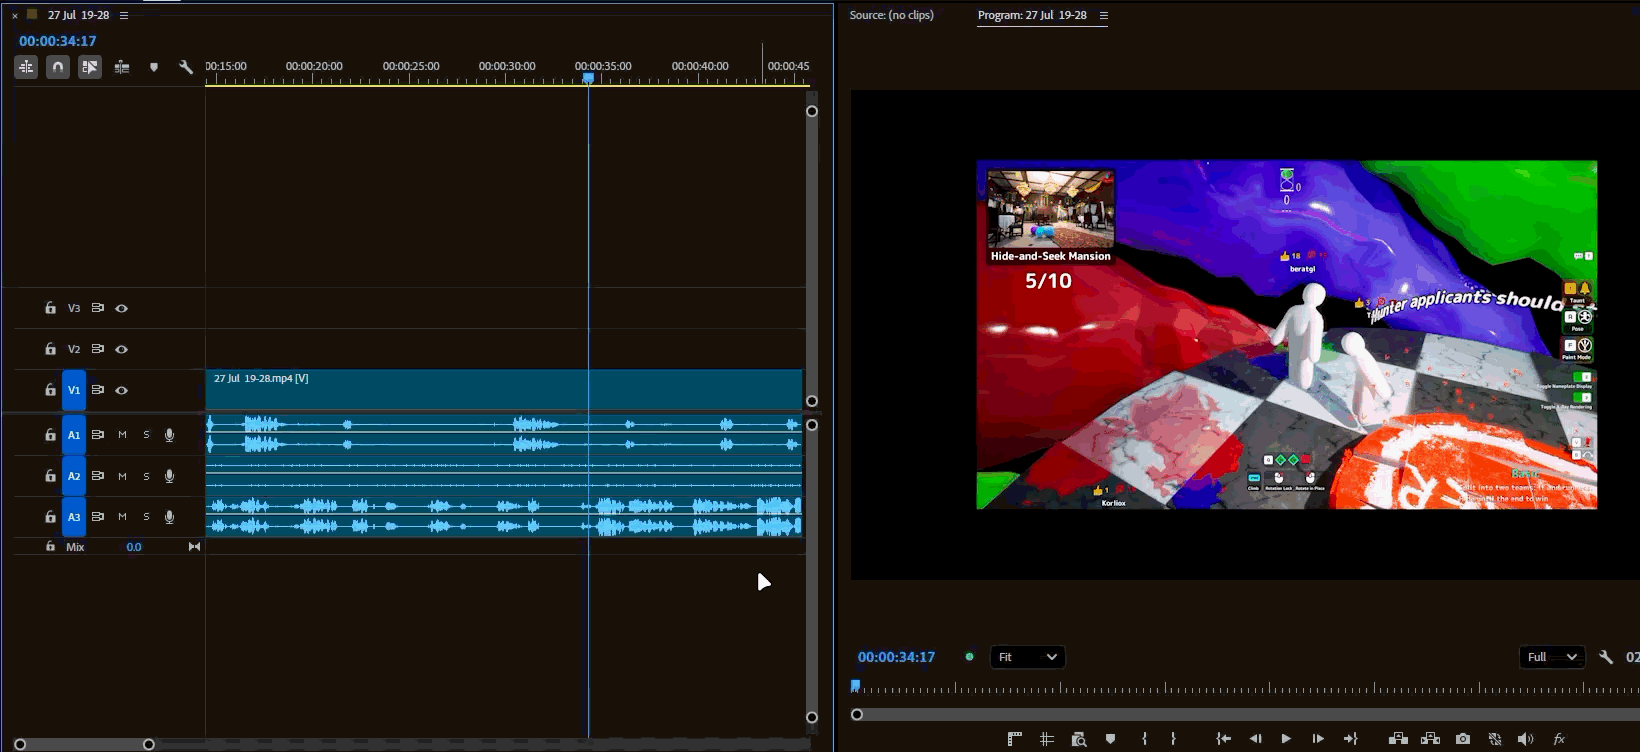The width and height of the screenshot is (1640, 752).
Task: Play the sequence in Program Monitor
Action: [x=1286, y=739]
